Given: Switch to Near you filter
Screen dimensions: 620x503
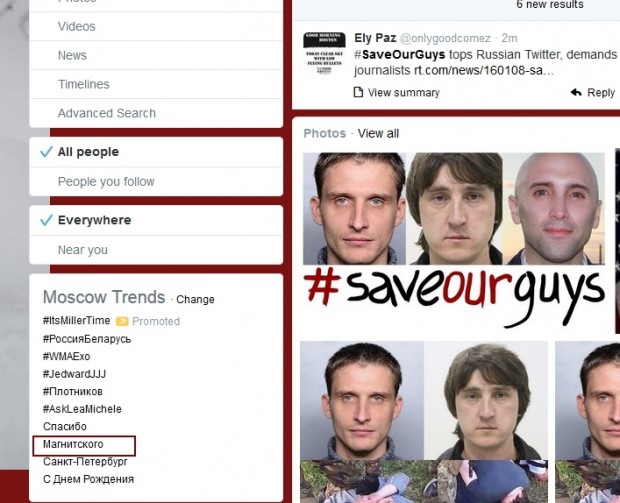Looking at the screenshot, I should (x=156, y=250).
